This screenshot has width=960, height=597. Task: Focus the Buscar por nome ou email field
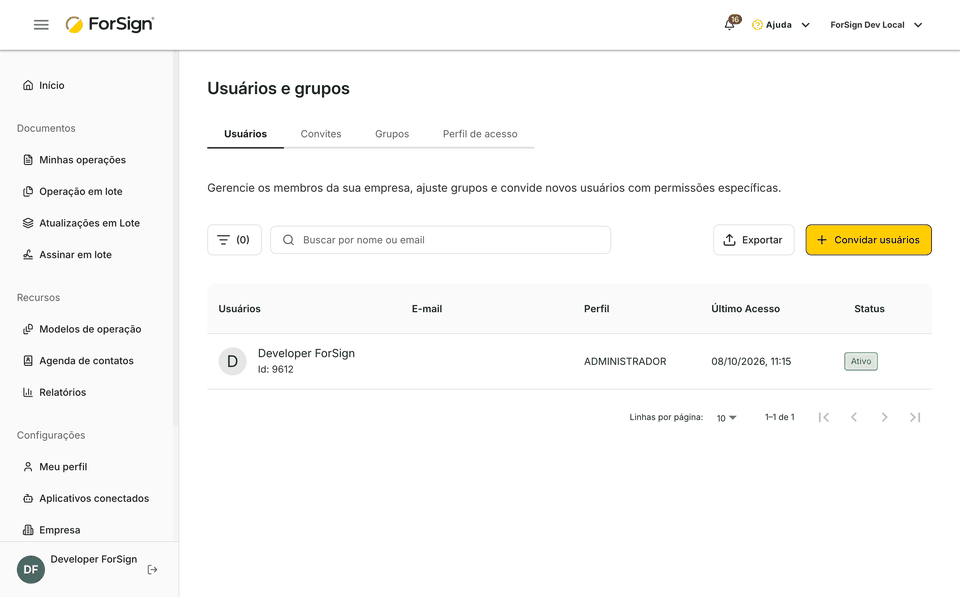(x=440, y=240)
